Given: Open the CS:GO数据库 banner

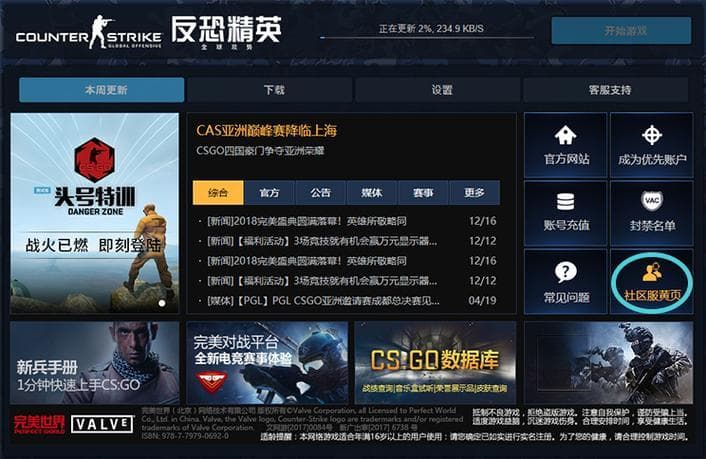Looking at the screenshot, I should point(435,363).
